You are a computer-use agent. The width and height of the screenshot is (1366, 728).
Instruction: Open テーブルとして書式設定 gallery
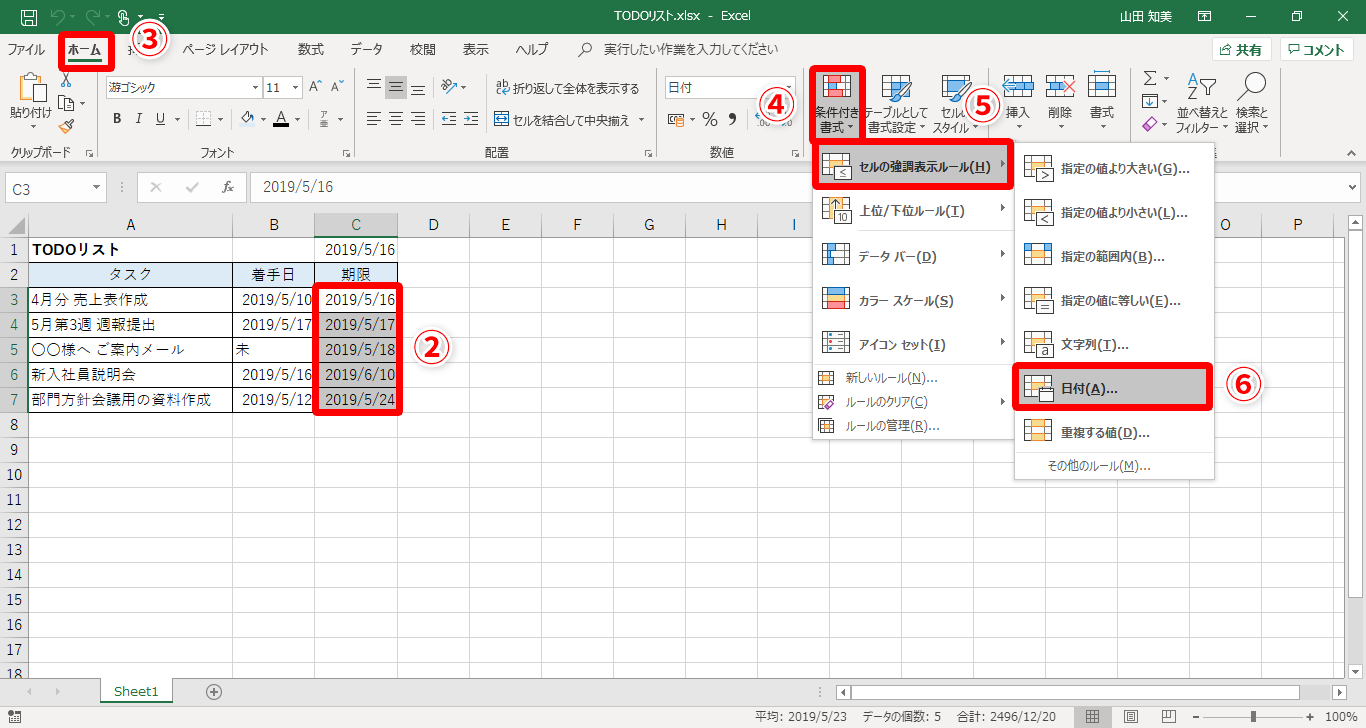[x=896, y=104]
